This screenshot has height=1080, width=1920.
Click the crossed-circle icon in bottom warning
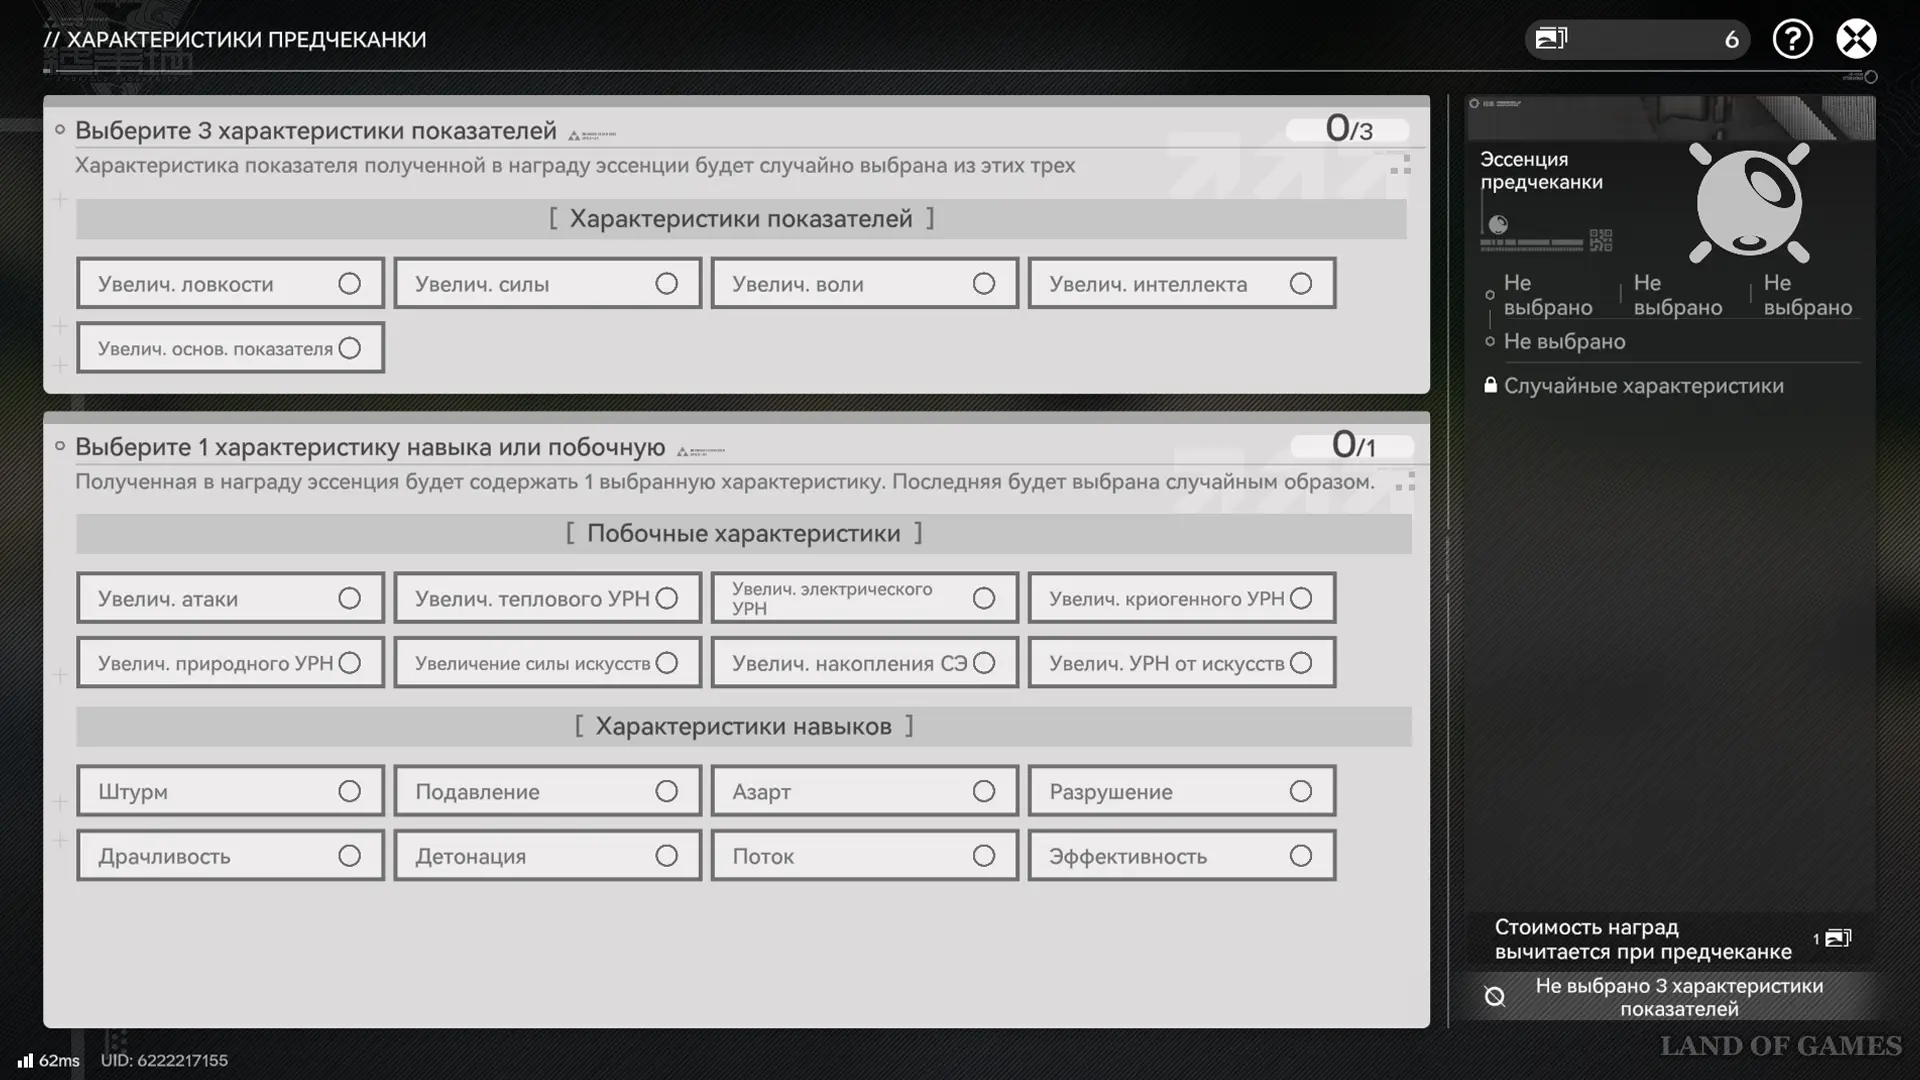(x=1494, y=997)
